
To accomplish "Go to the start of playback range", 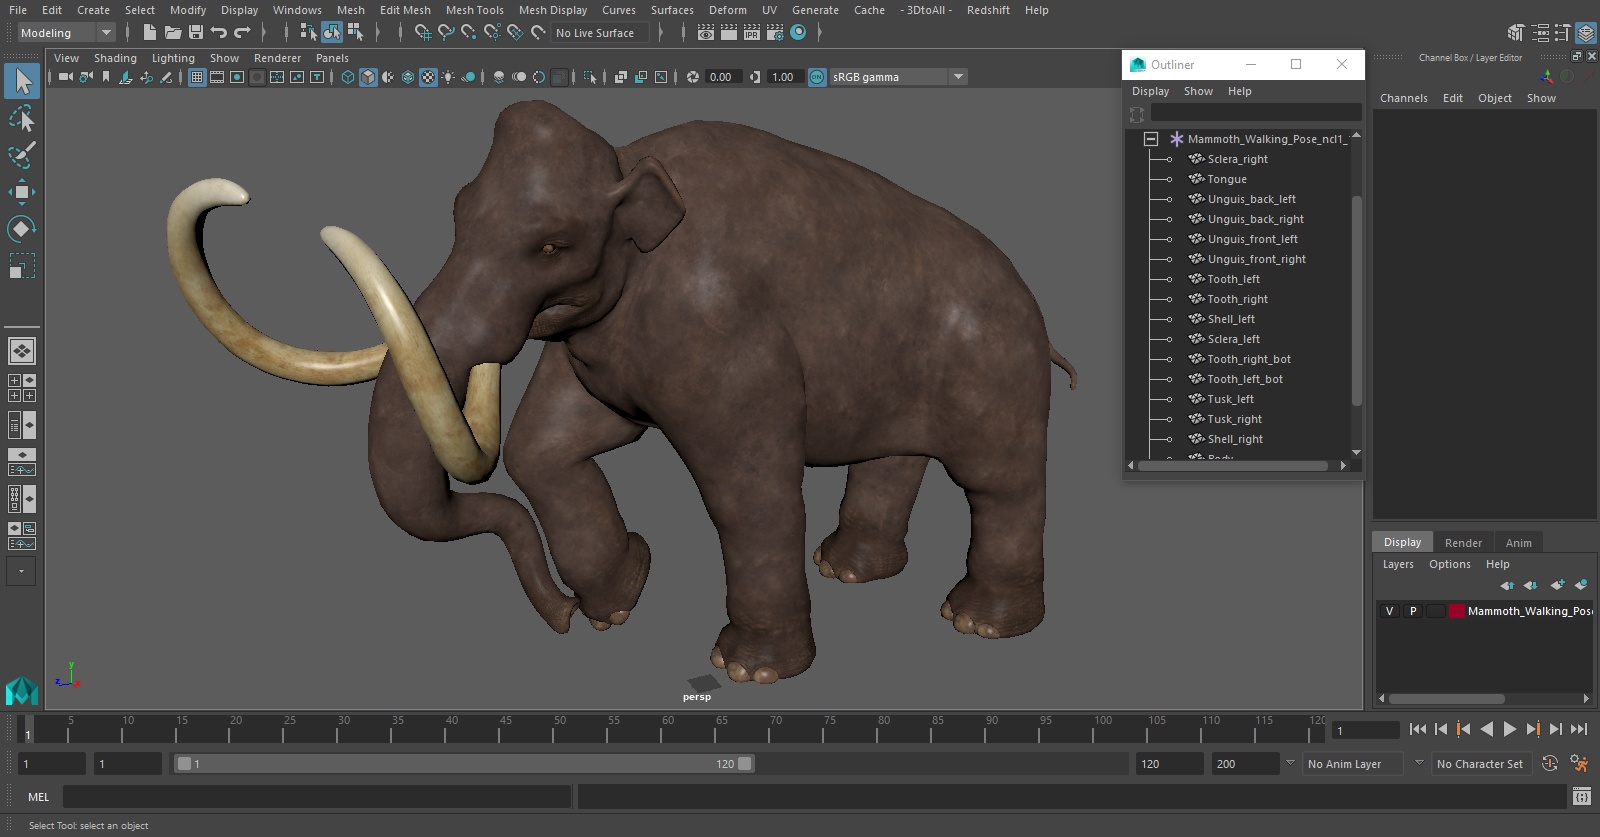I will 1418,729.
